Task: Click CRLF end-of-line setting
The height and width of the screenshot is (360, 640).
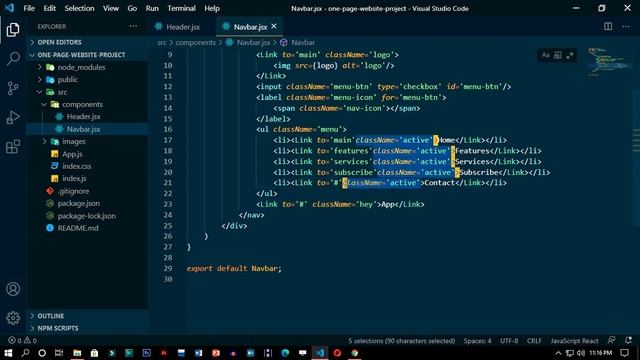Action: click(x=534, y=340)
